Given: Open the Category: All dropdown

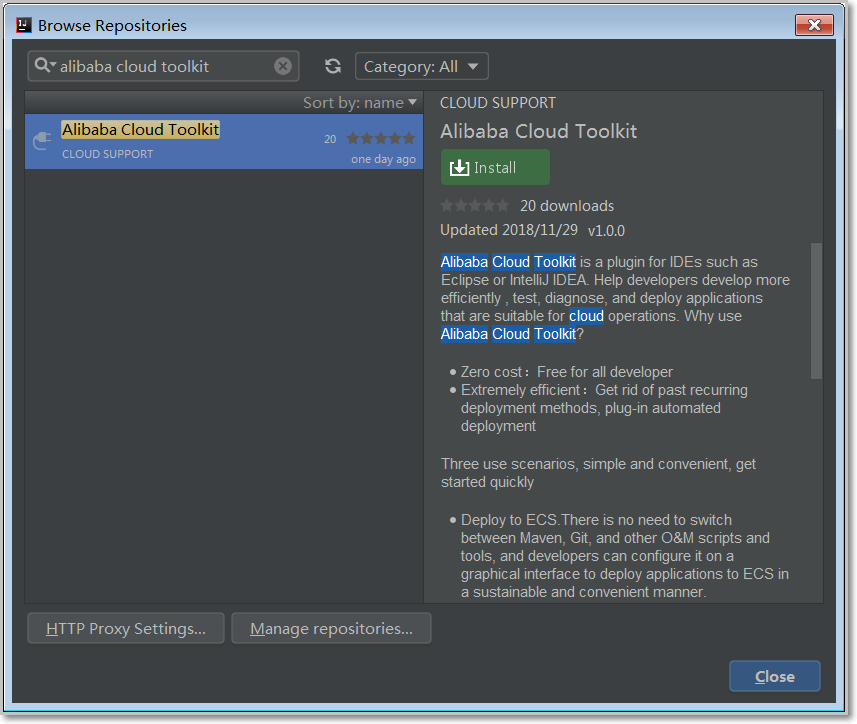Looking at the screenshot, I should tap(421, 65).
